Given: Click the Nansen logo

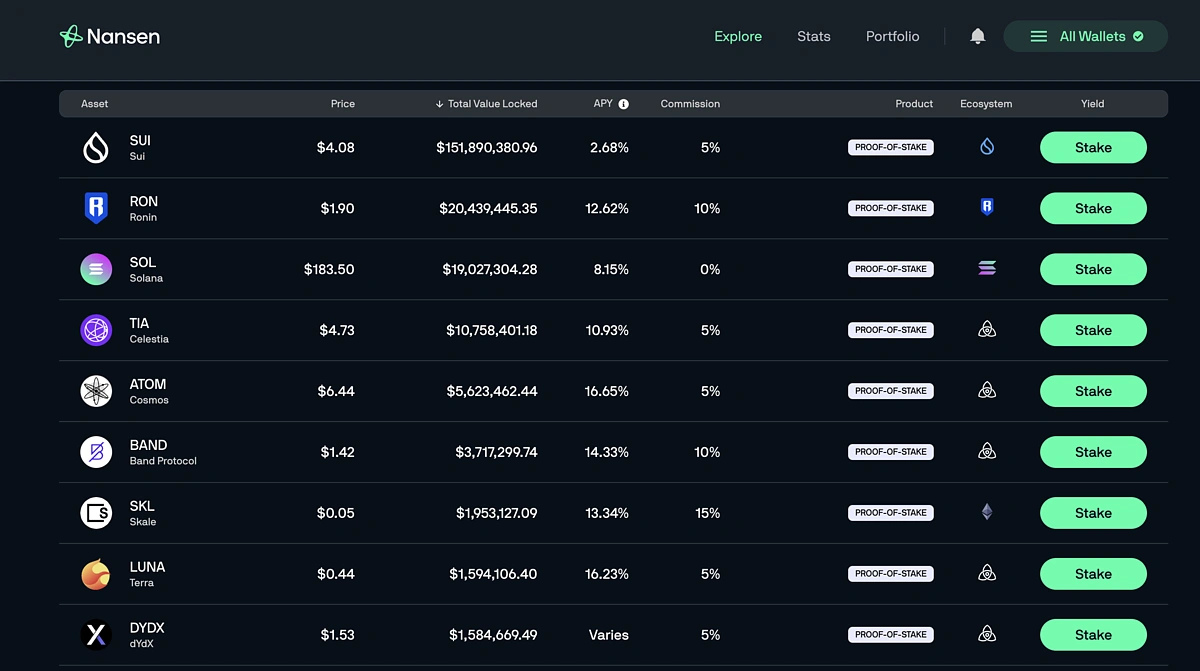Looking at the screenshot, I should [110, 37].
